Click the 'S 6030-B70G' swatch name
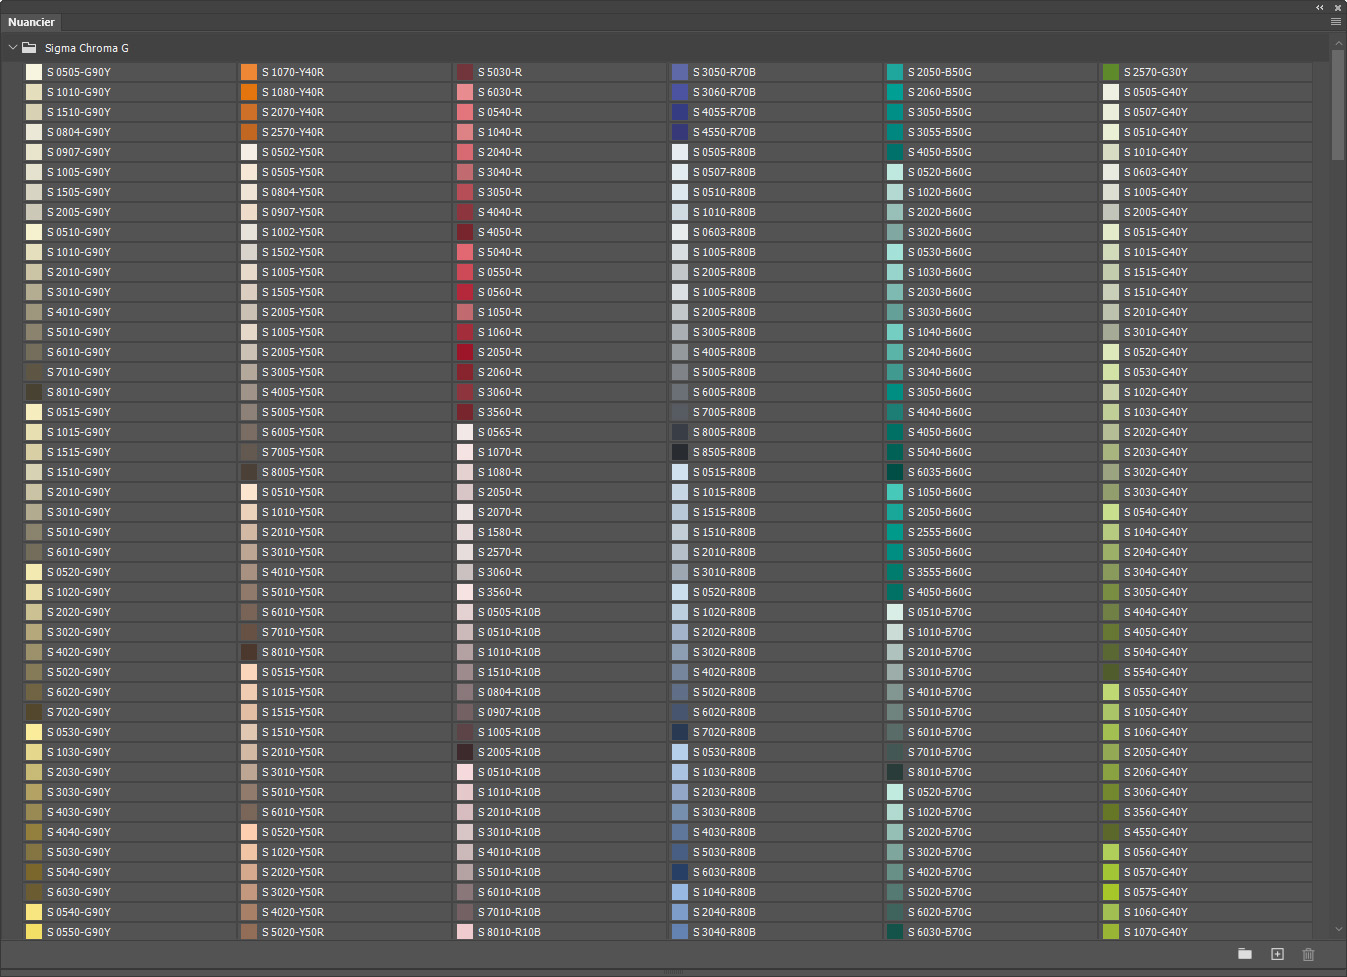 (x=940, y=932)
